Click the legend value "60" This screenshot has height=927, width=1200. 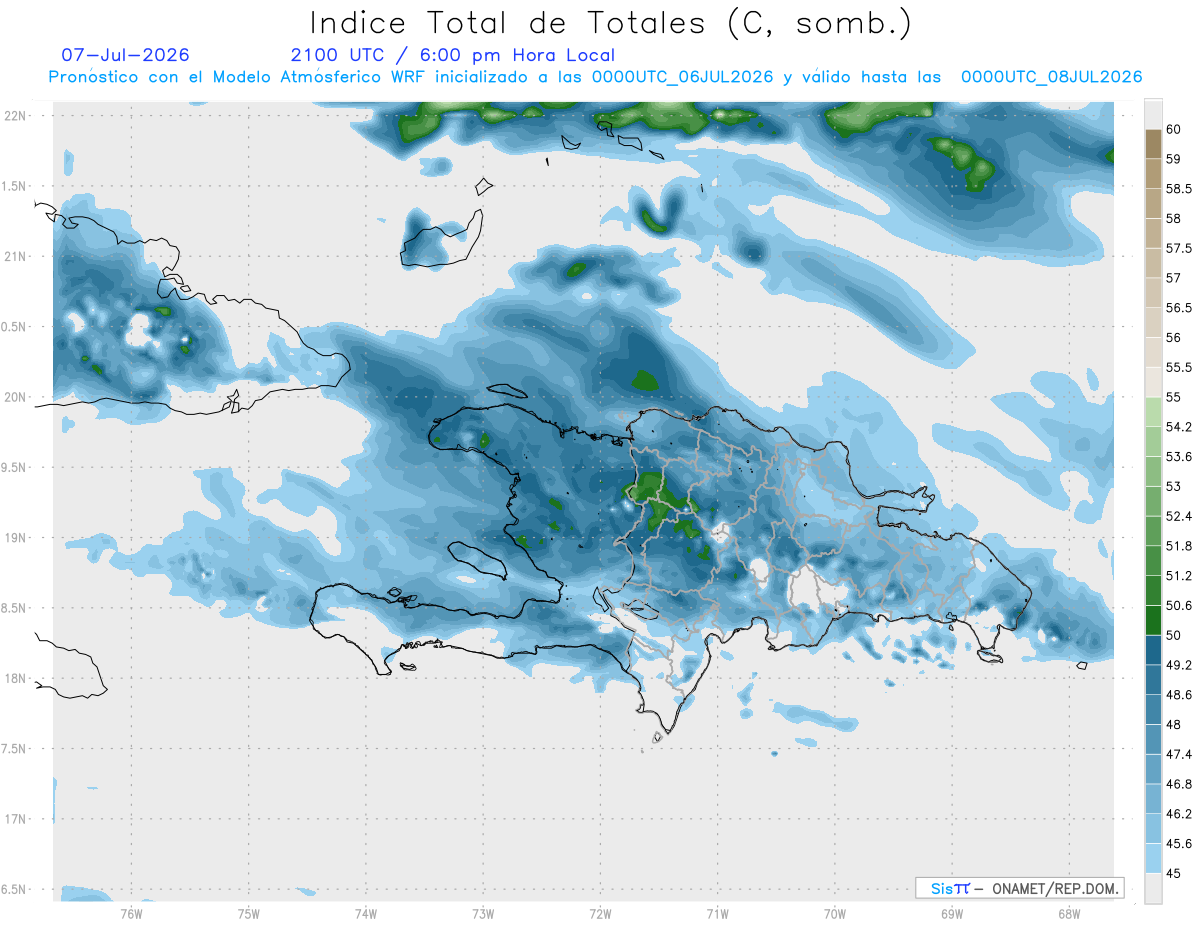(1174, 129)
